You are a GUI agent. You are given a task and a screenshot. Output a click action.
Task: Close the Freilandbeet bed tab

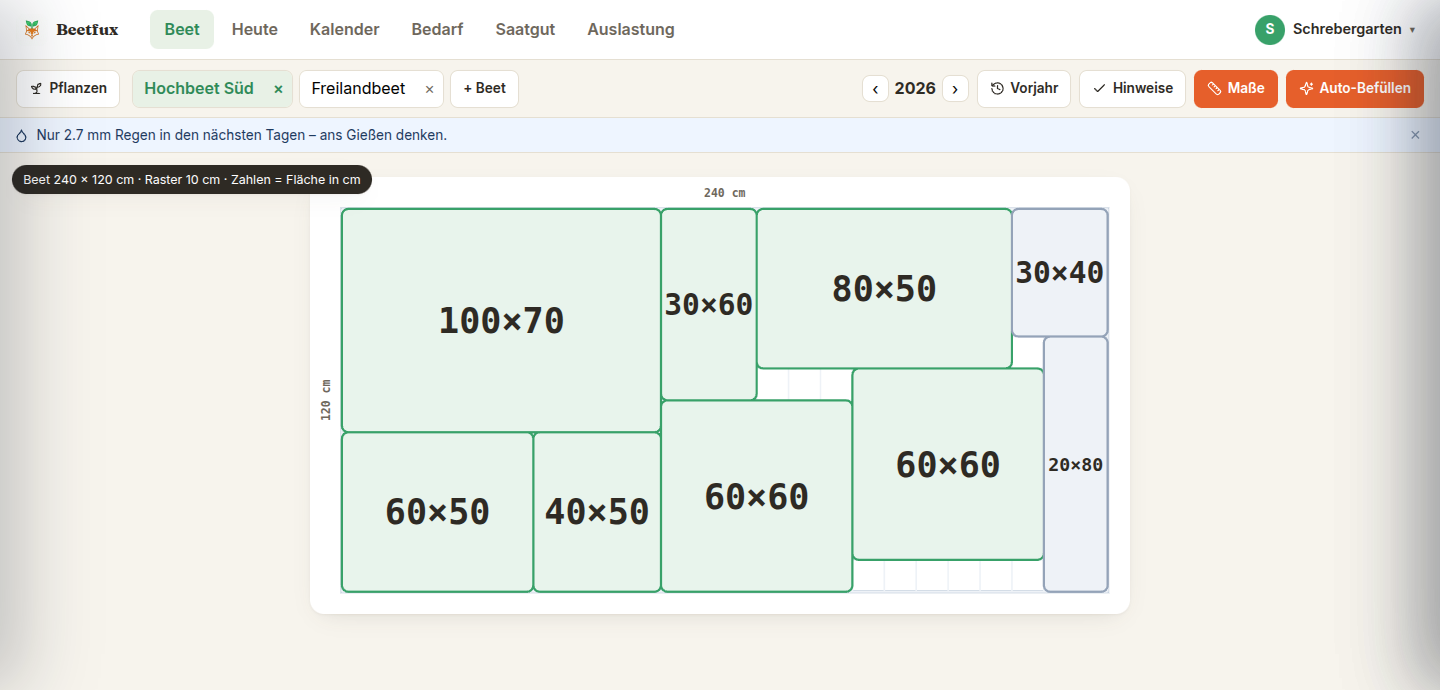point(429,89)
